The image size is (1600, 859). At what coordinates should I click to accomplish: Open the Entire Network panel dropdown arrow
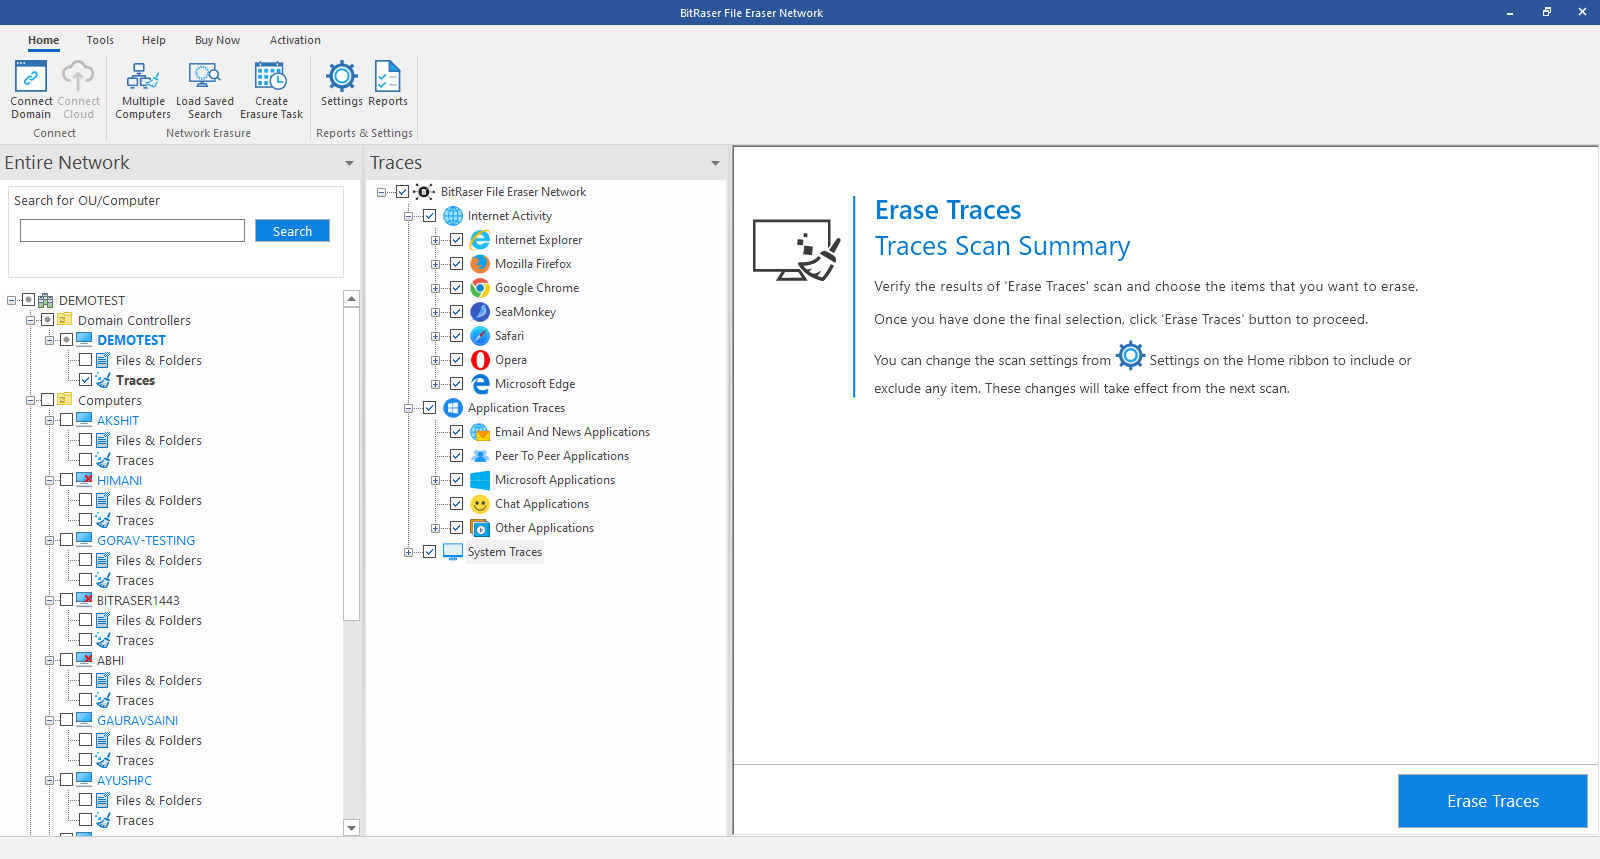(x=349, y=163)
